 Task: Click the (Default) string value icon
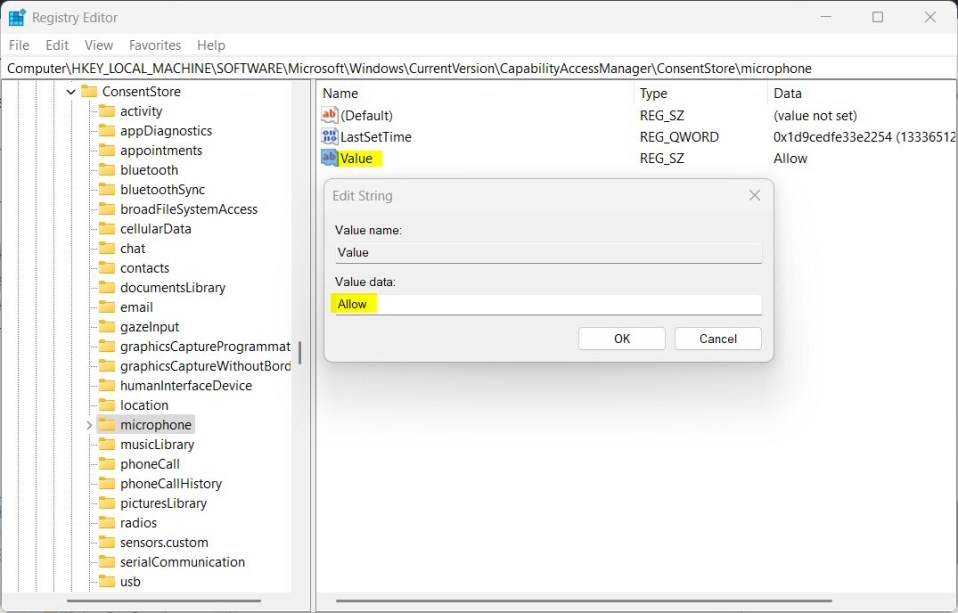pos(329,115)
